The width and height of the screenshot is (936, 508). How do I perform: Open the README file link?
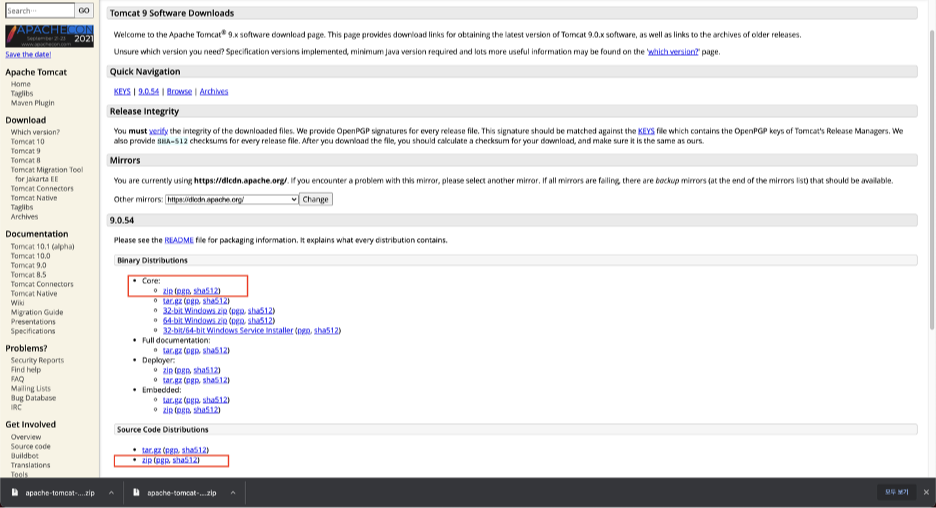(x=178, y=240)
